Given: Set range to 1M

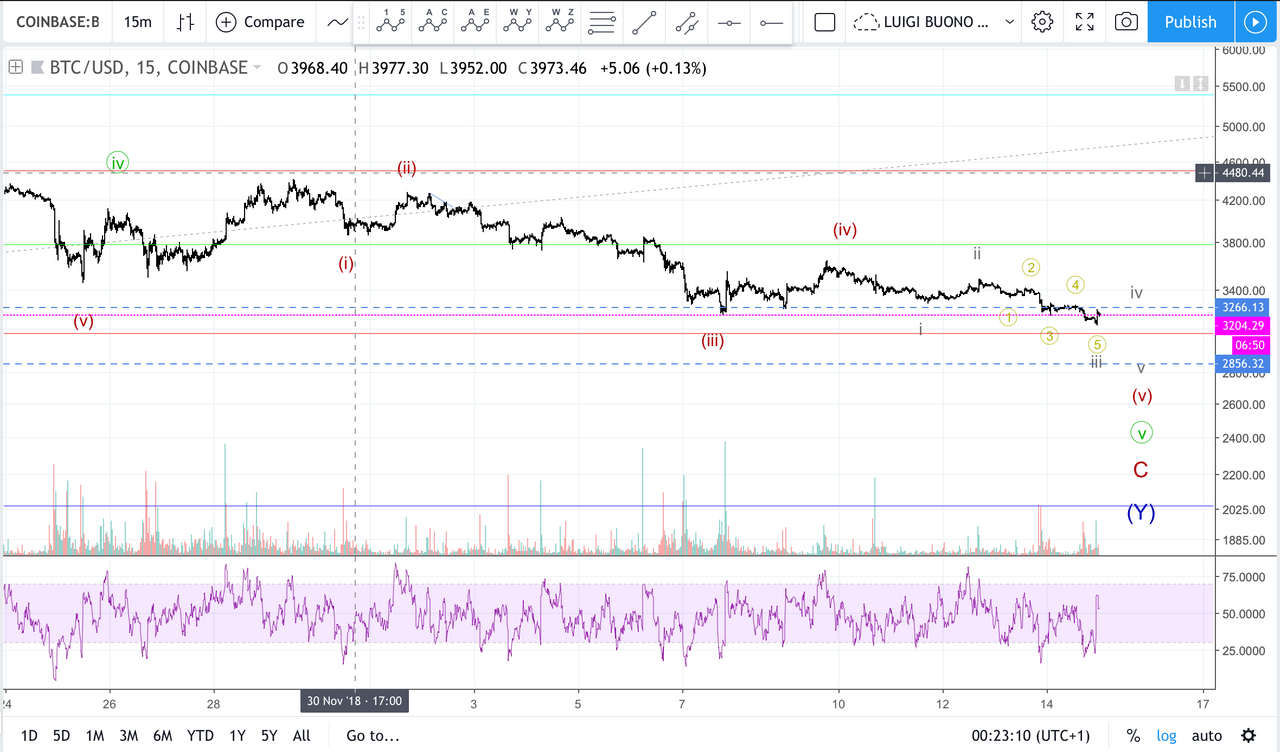Looking at the screenshot, I should click(x=95, y=736).
